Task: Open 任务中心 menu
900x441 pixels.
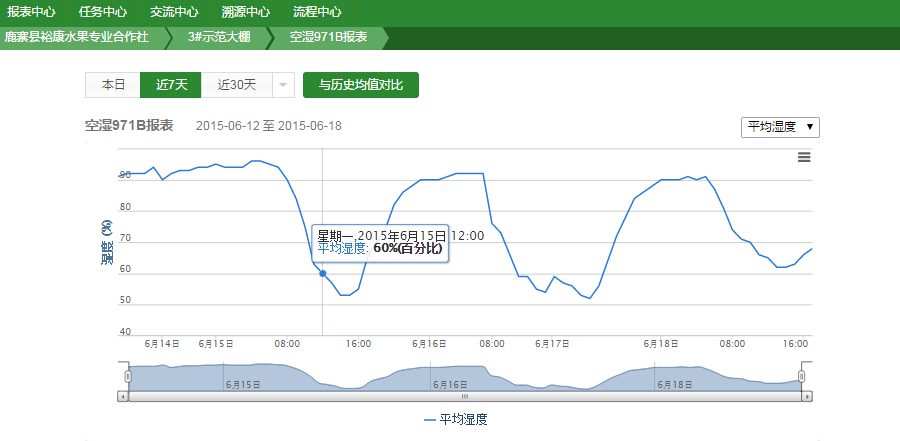Action: (x=102, y=13)
